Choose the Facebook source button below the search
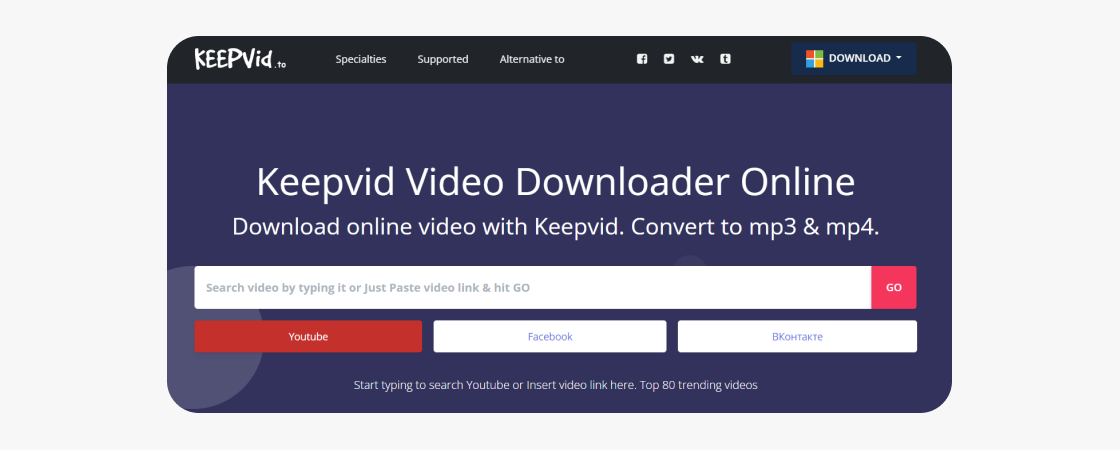Viewport: 1120px width, 450px height. tap(550, 337)
